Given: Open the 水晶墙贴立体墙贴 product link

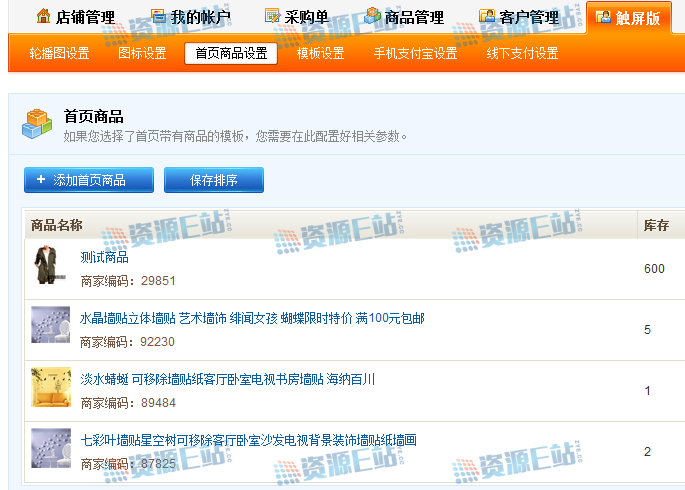Looking at the screenshot, I should [x=252, y=318].
